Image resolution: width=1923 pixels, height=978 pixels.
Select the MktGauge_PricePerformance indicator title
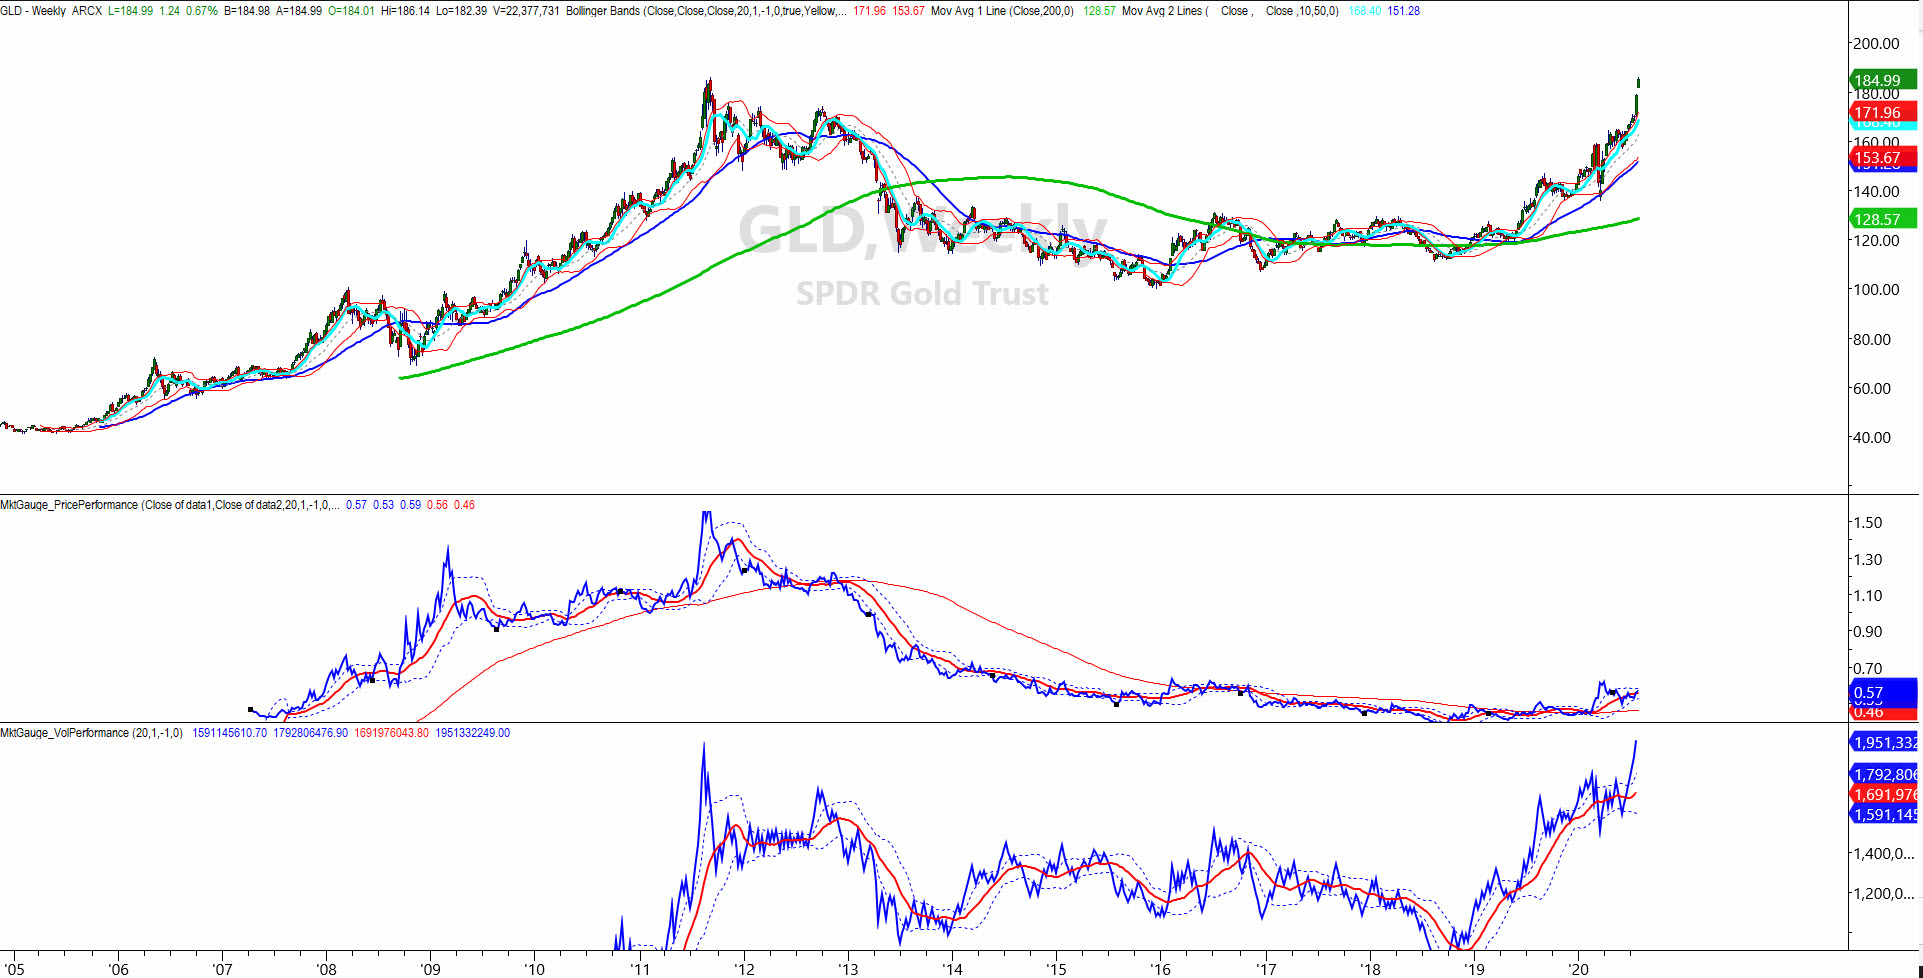point(69,505)
